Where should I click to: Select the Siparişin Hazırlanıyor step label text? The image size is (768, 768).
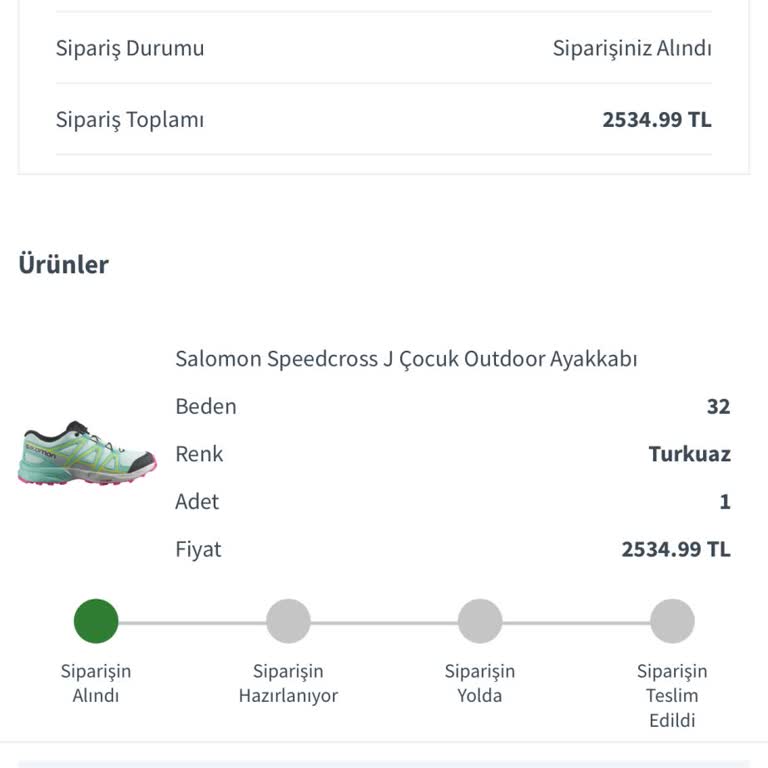click(288, 683)
